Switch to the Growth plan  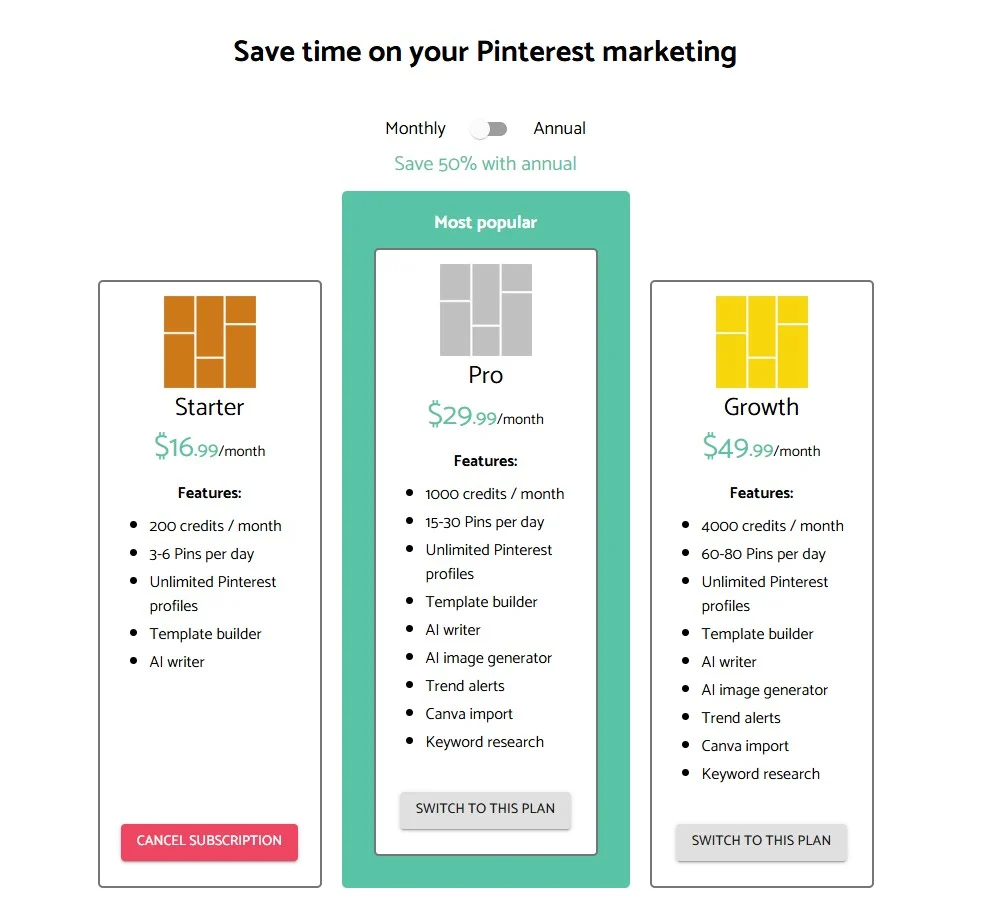[761, 842]
